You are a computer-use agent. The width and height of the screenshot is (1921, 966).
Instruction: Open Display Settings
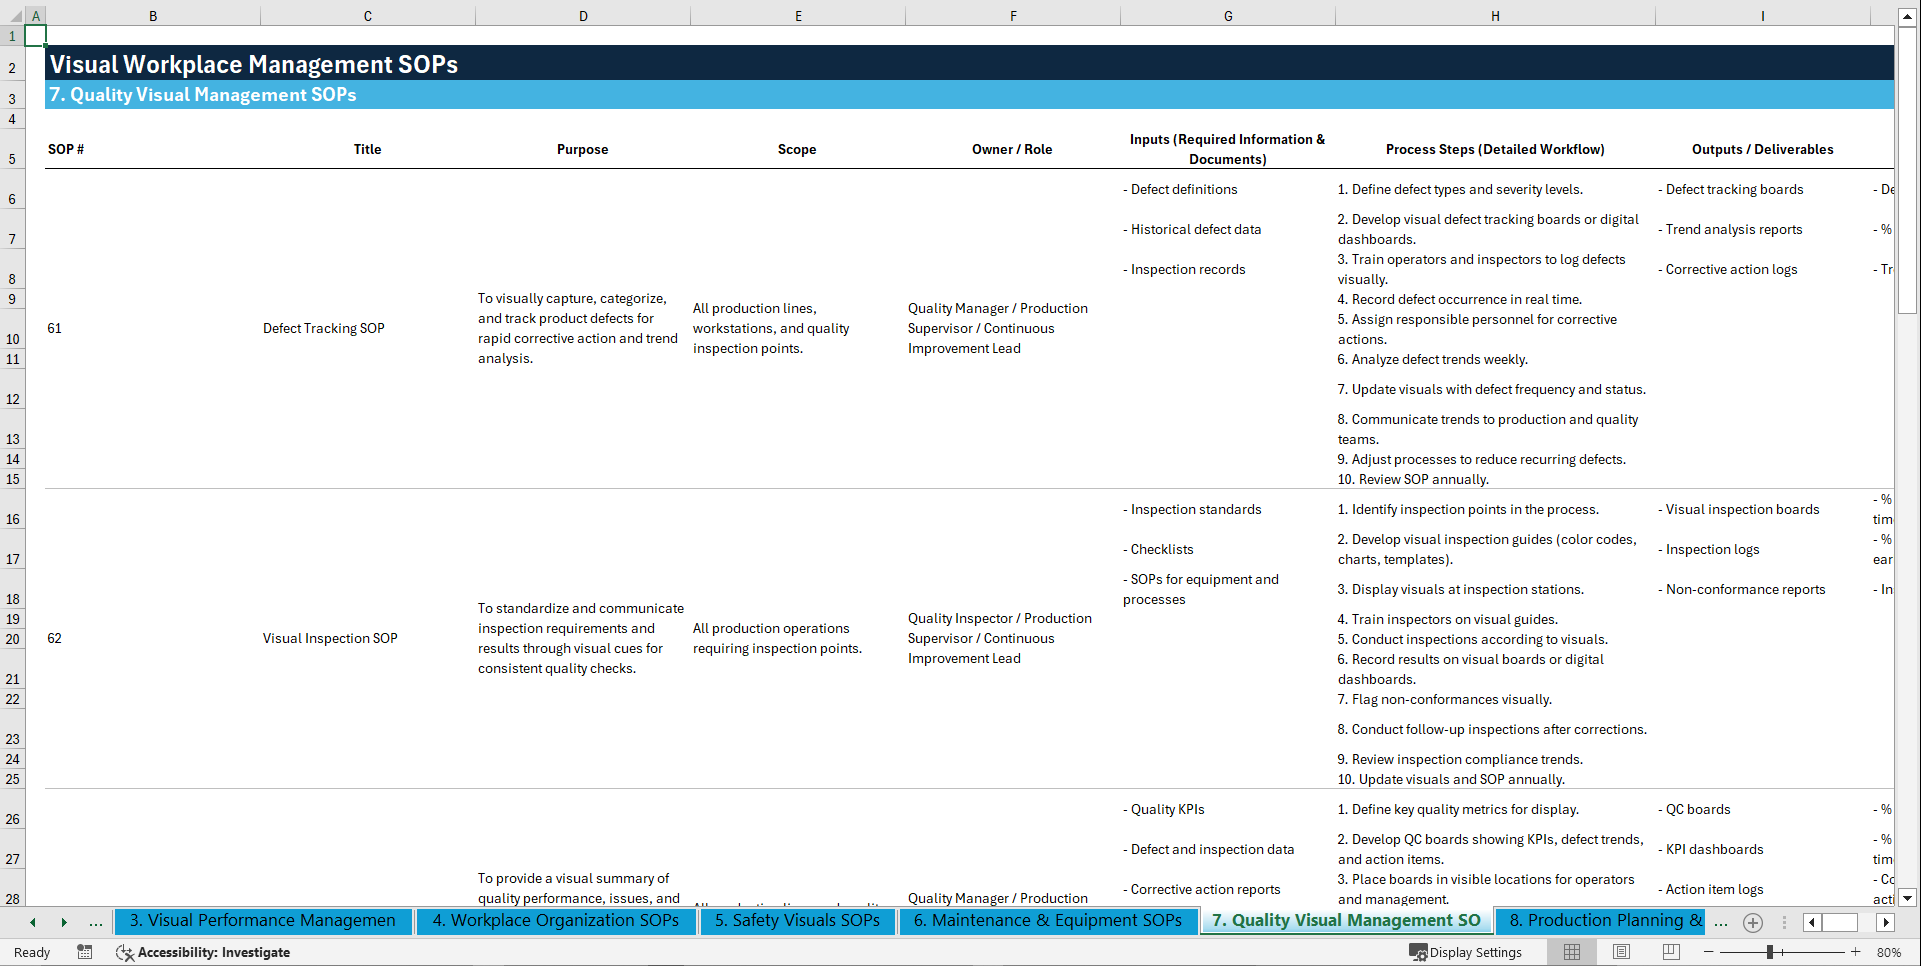pyautogui.click(x=1466, y=952)
